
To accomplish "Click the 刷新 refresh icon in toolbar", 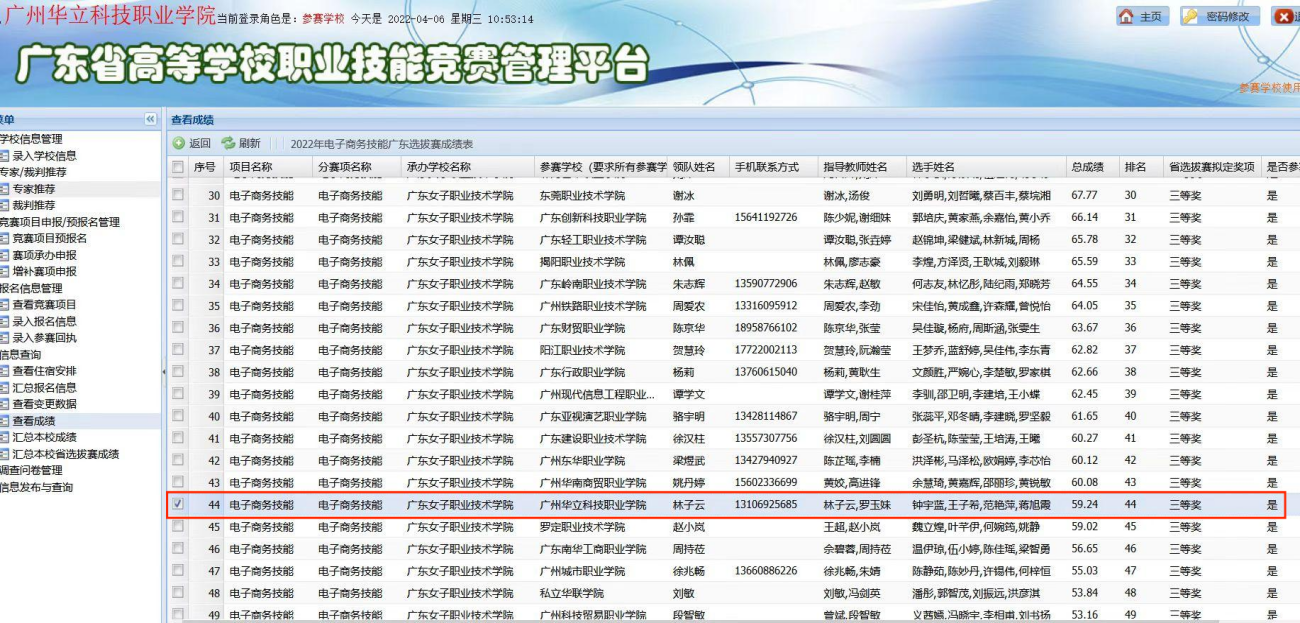I will point(228,144).
